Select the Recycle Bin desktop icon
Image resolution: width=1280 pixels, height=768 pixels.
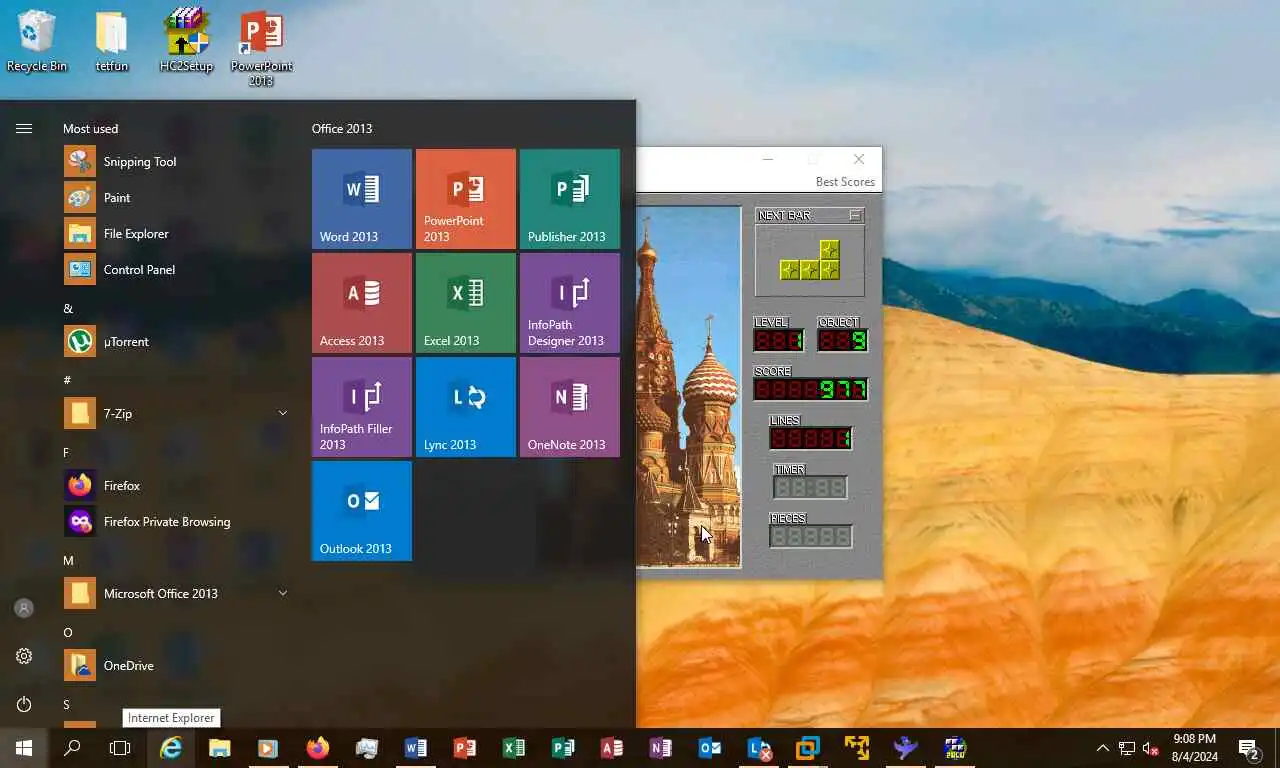(37, 42)
